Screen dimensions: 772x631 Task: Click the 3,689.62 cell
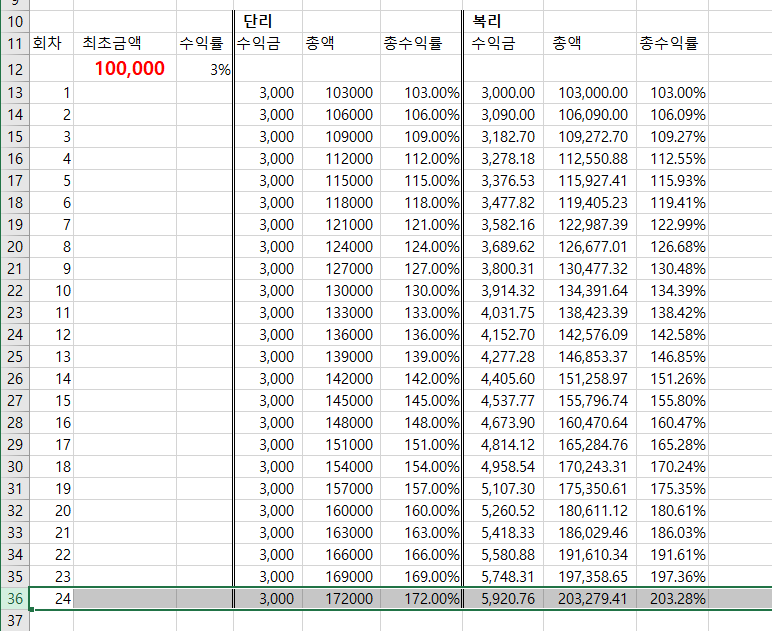[x=504, y=247]
